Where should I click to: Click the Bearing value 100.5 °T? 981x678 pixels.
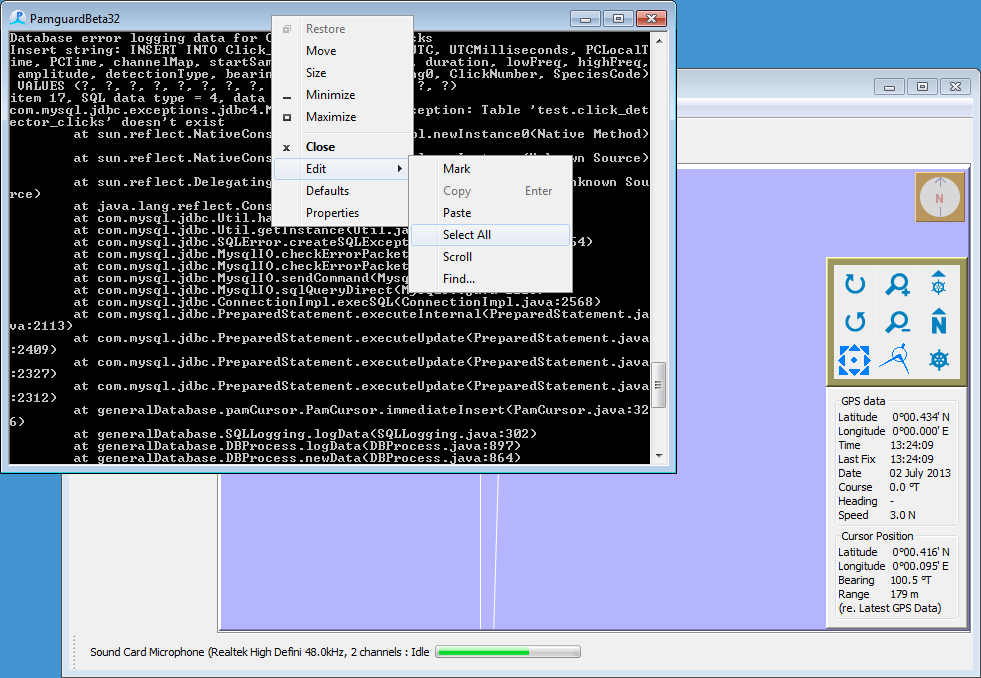910,580
